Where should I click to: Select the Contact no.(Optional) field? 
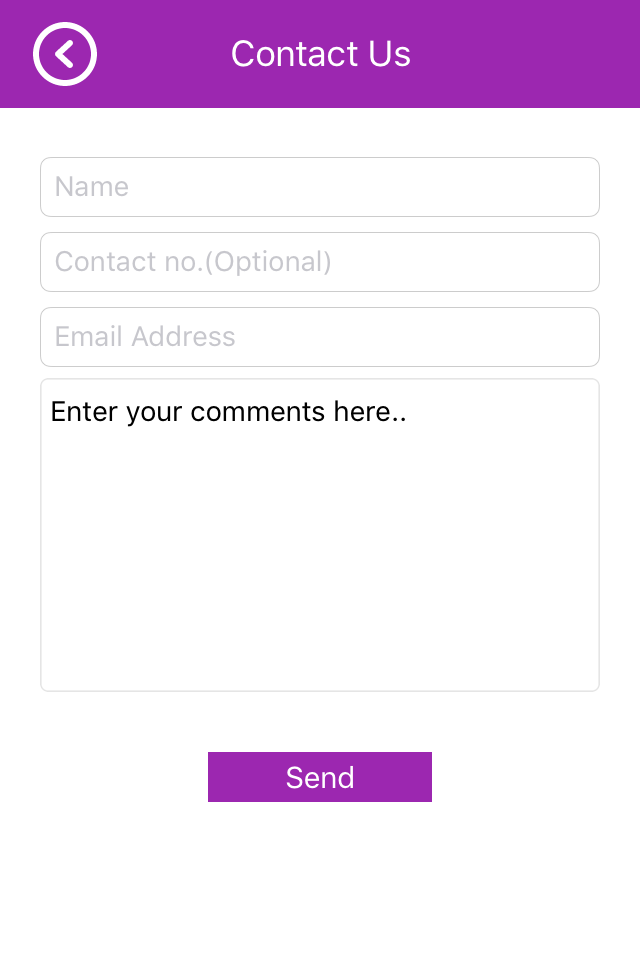click(320, 262)
